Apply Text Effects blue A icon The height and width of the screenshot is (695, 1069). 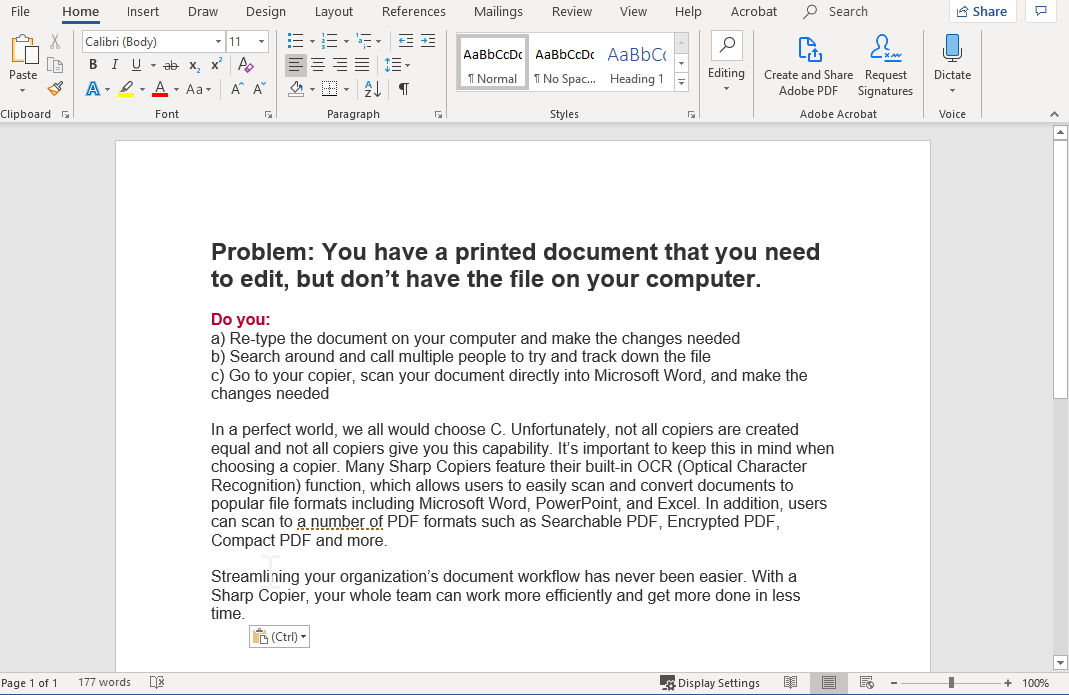[x=93, y=89]
